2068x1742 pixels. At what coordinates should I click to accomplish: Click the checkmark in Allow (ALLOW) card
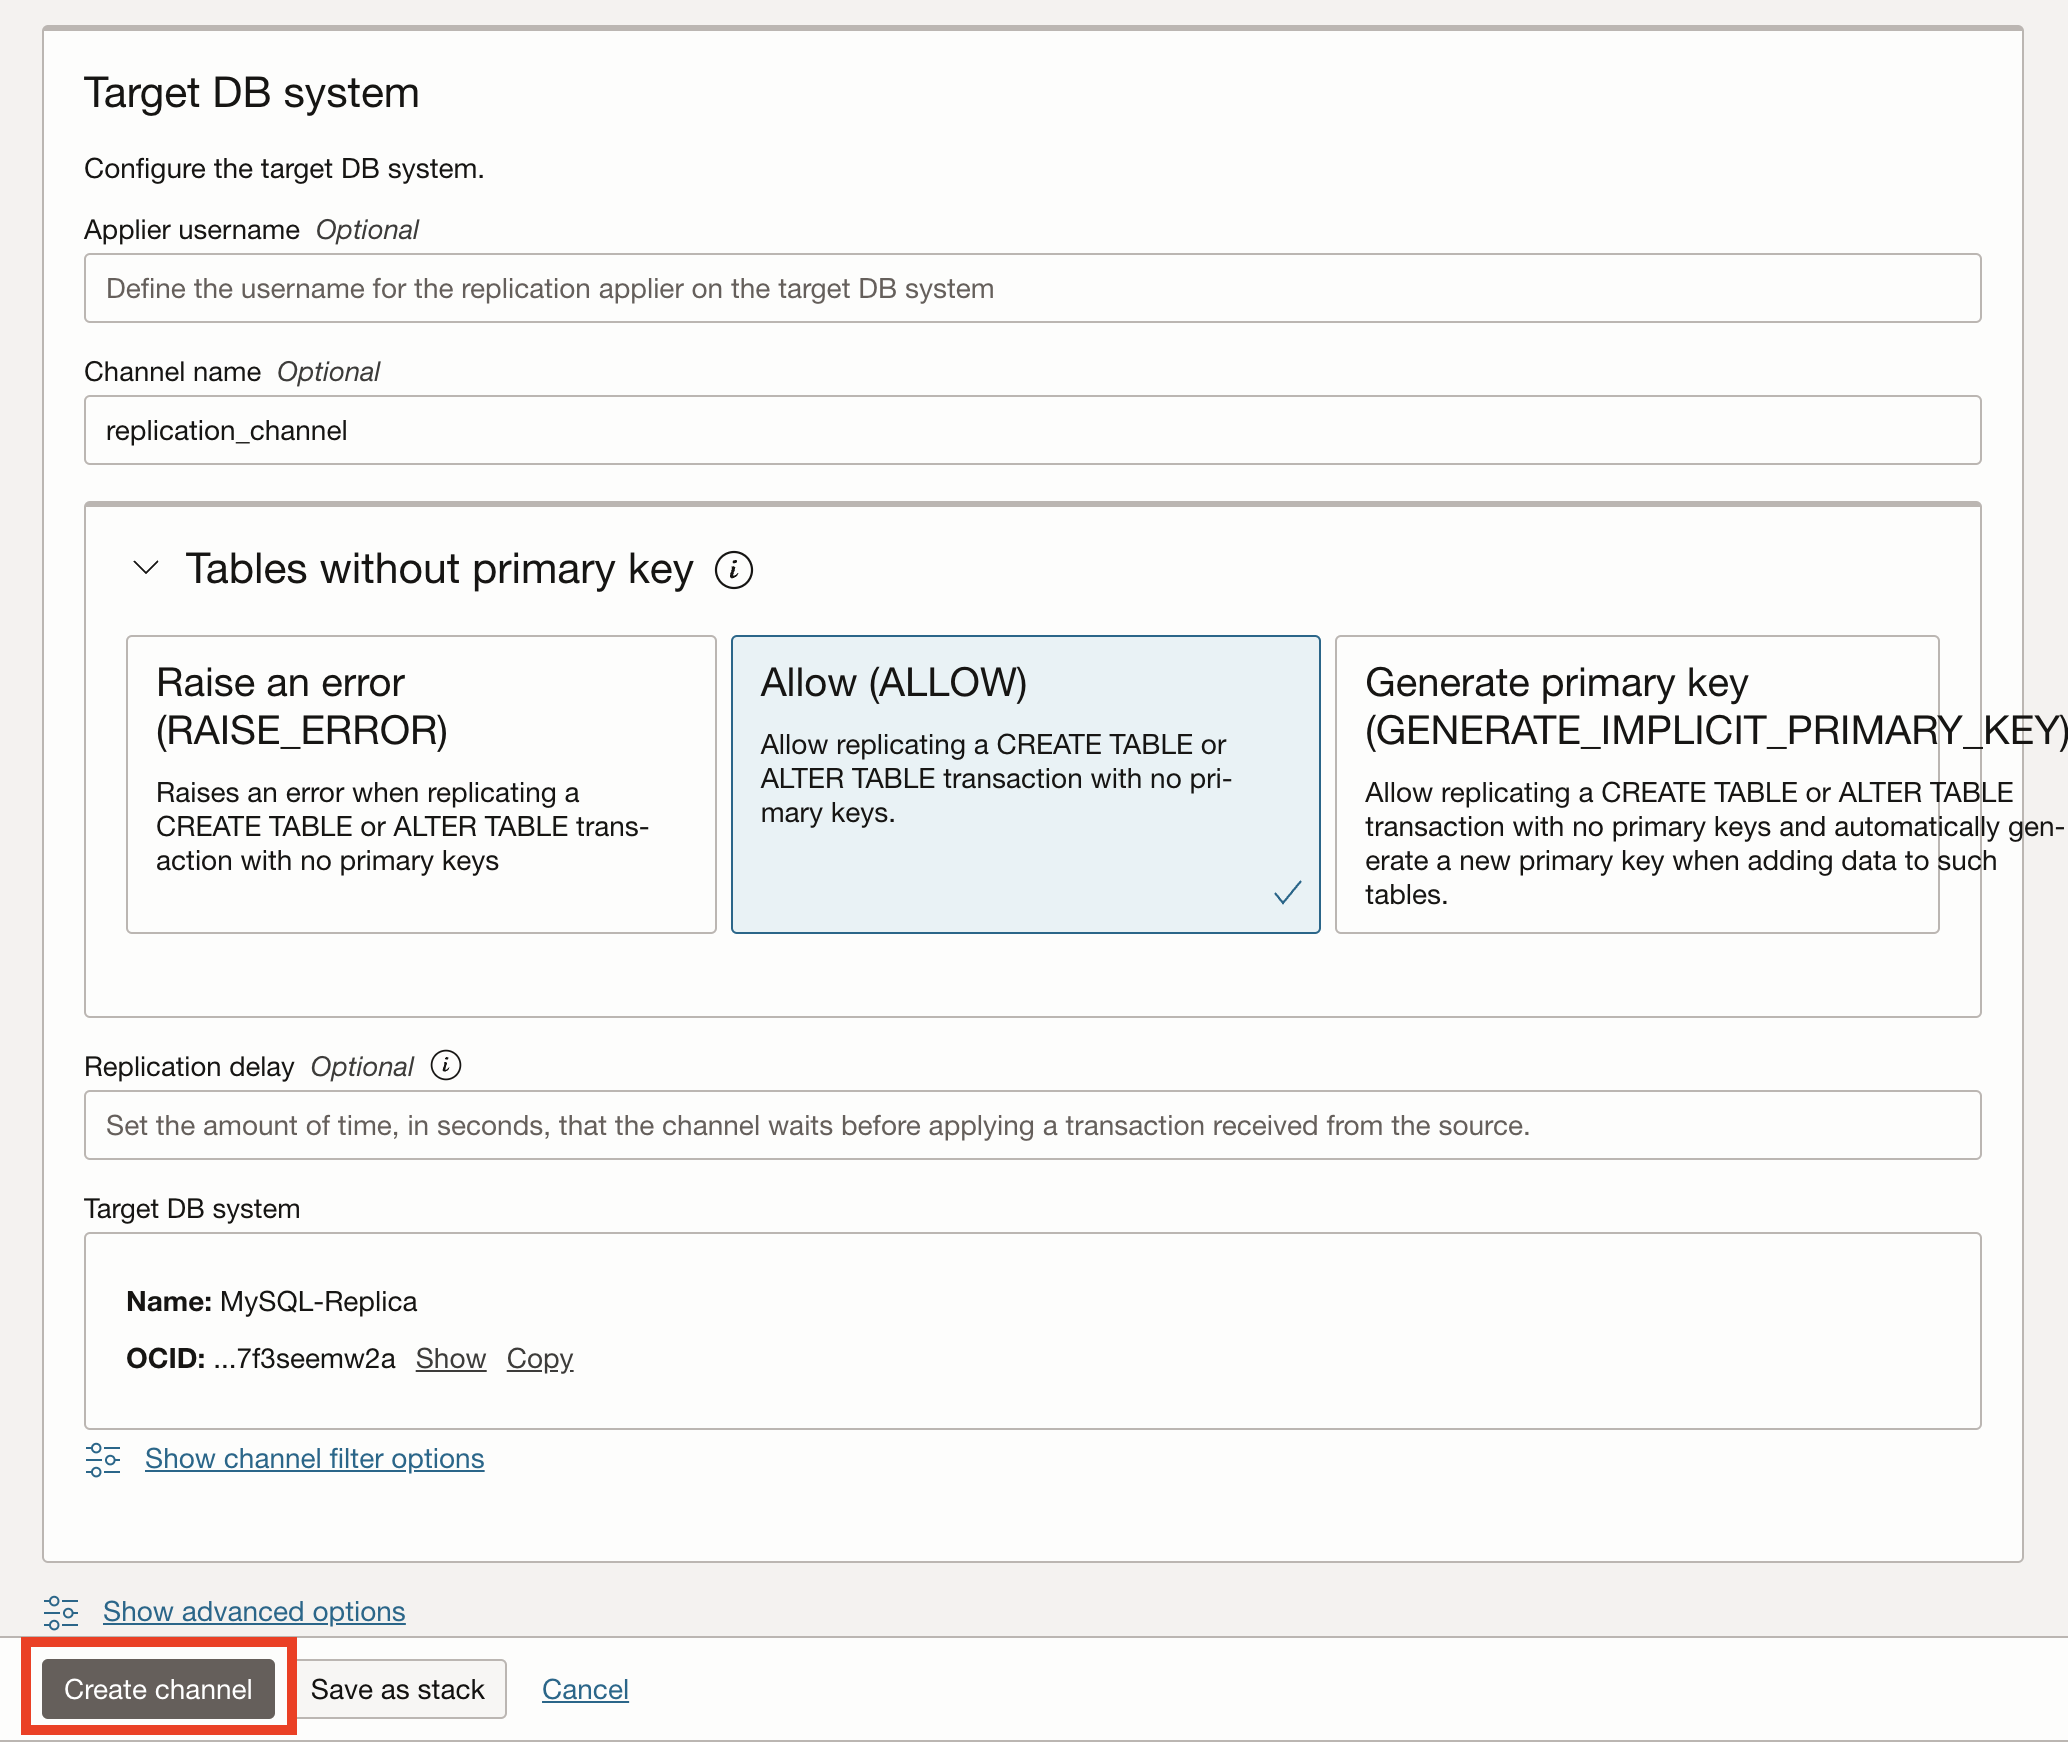1287,892
